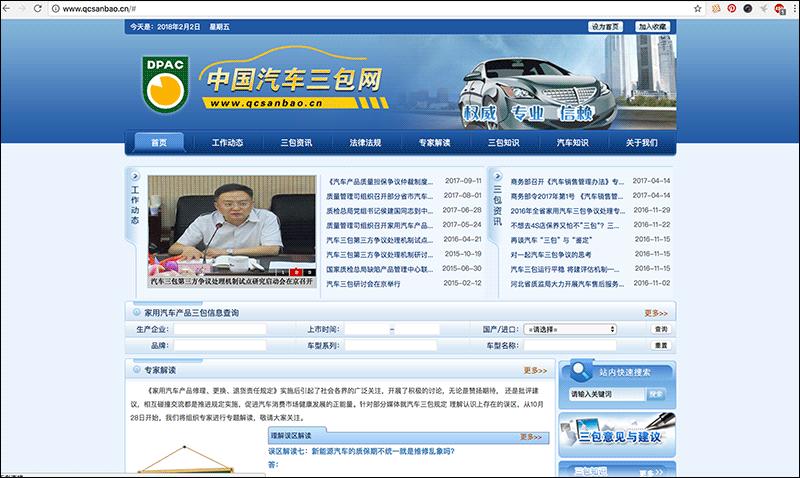Click the magnifier icon in the quick search panel
Image resolution: width=800 pixels, height=478 pixels.
(580, 371)
